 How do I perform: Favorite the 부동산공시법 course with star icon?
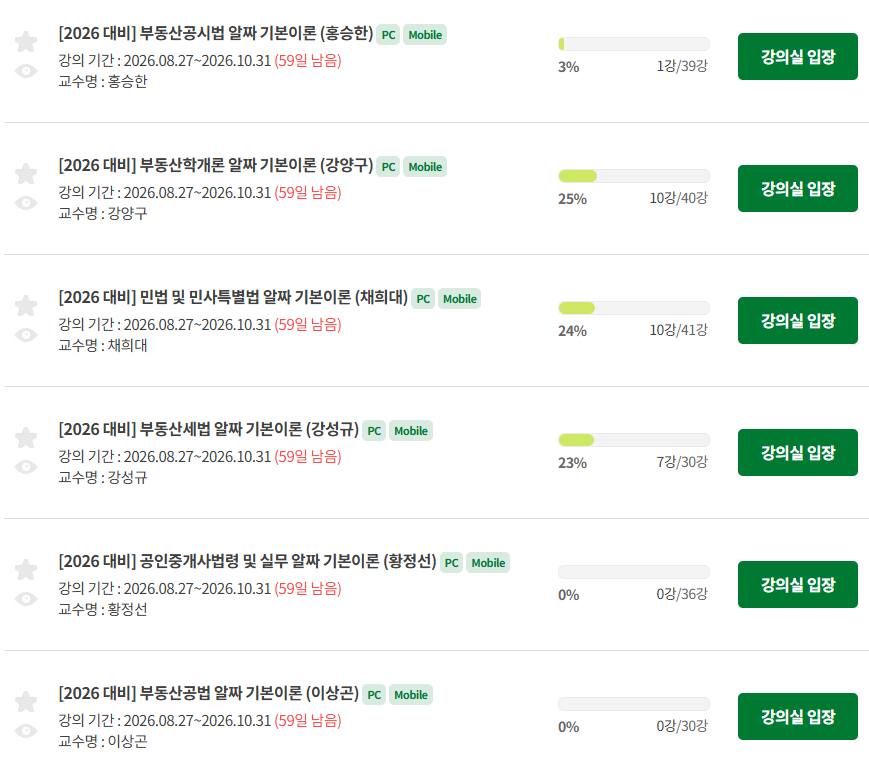tap(26, 42)
